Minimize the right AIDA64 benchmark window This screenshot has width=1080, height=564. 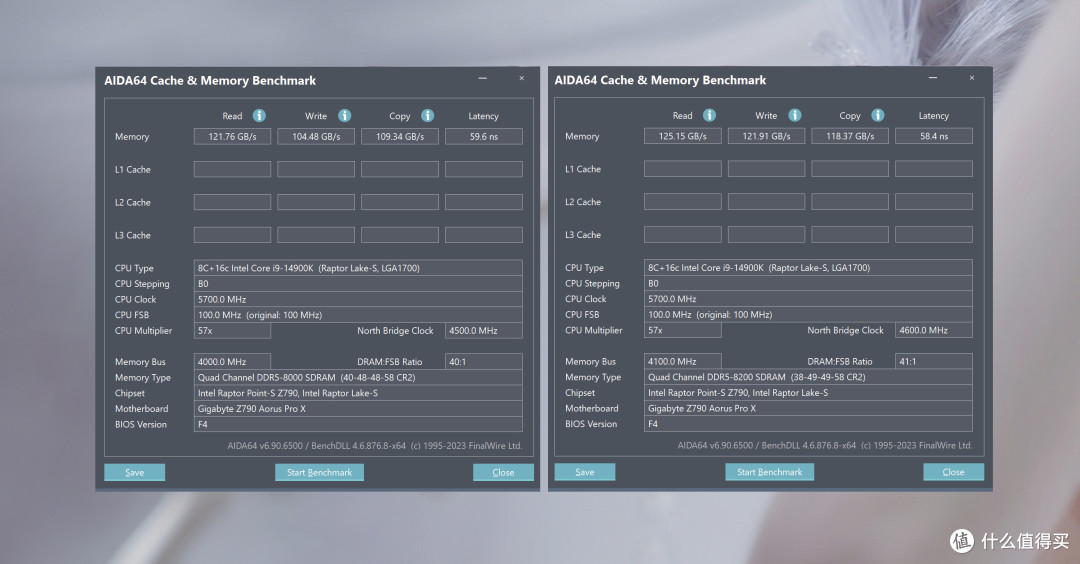[933, 78]
